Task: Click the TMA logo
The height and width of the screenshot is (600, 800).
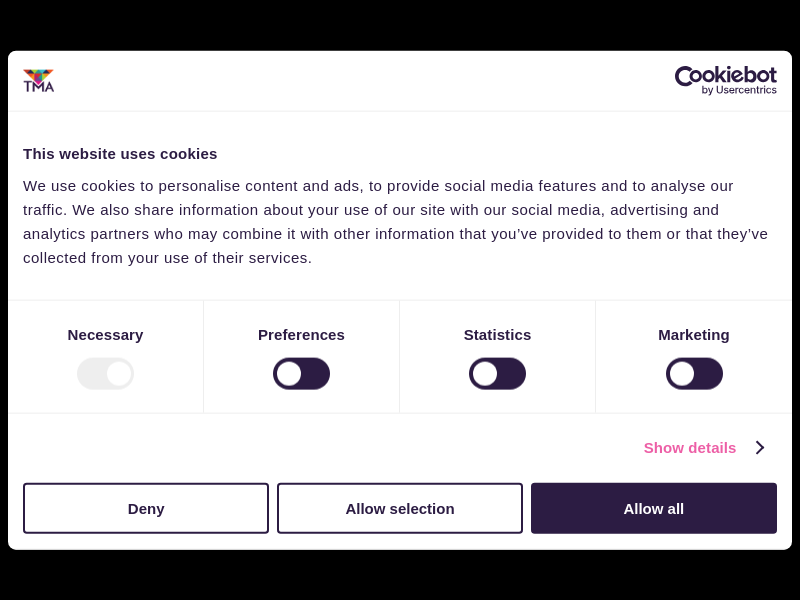Action: (39, 81)
